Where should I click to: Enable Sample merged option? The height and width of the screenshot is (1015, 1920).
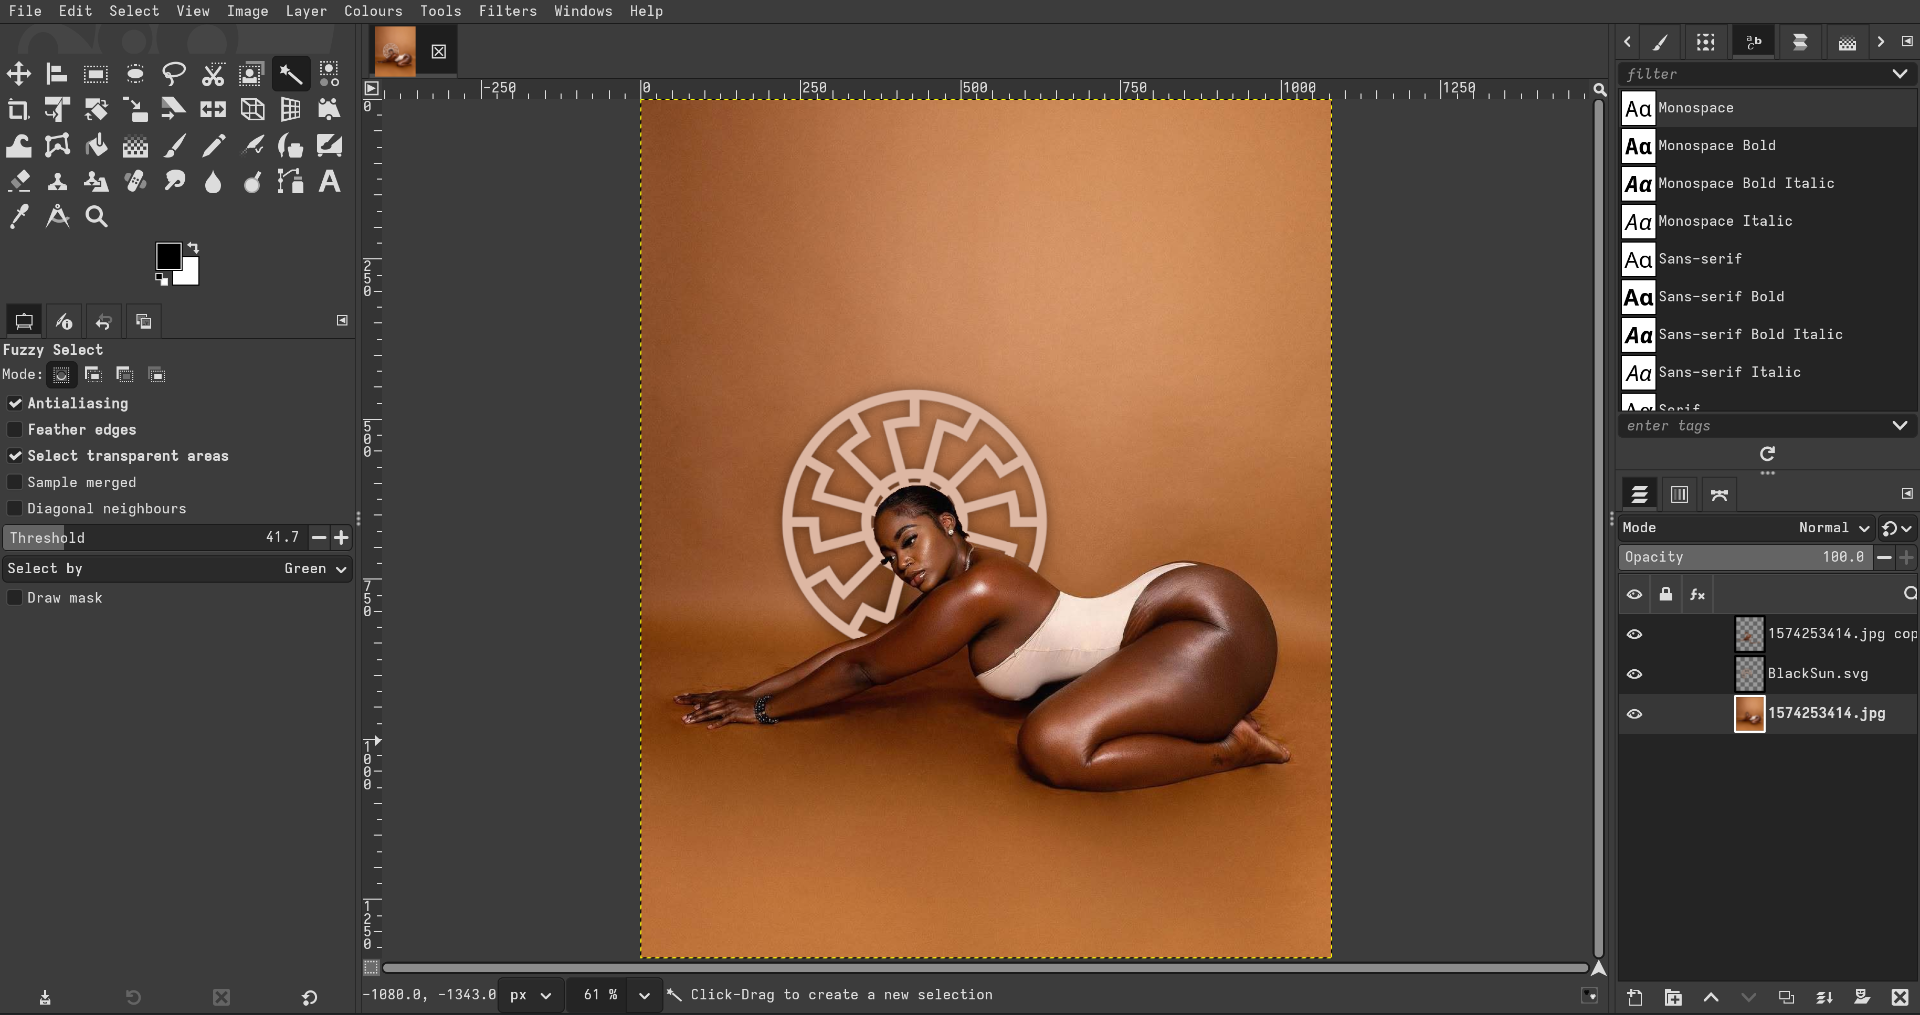(15, 482)
